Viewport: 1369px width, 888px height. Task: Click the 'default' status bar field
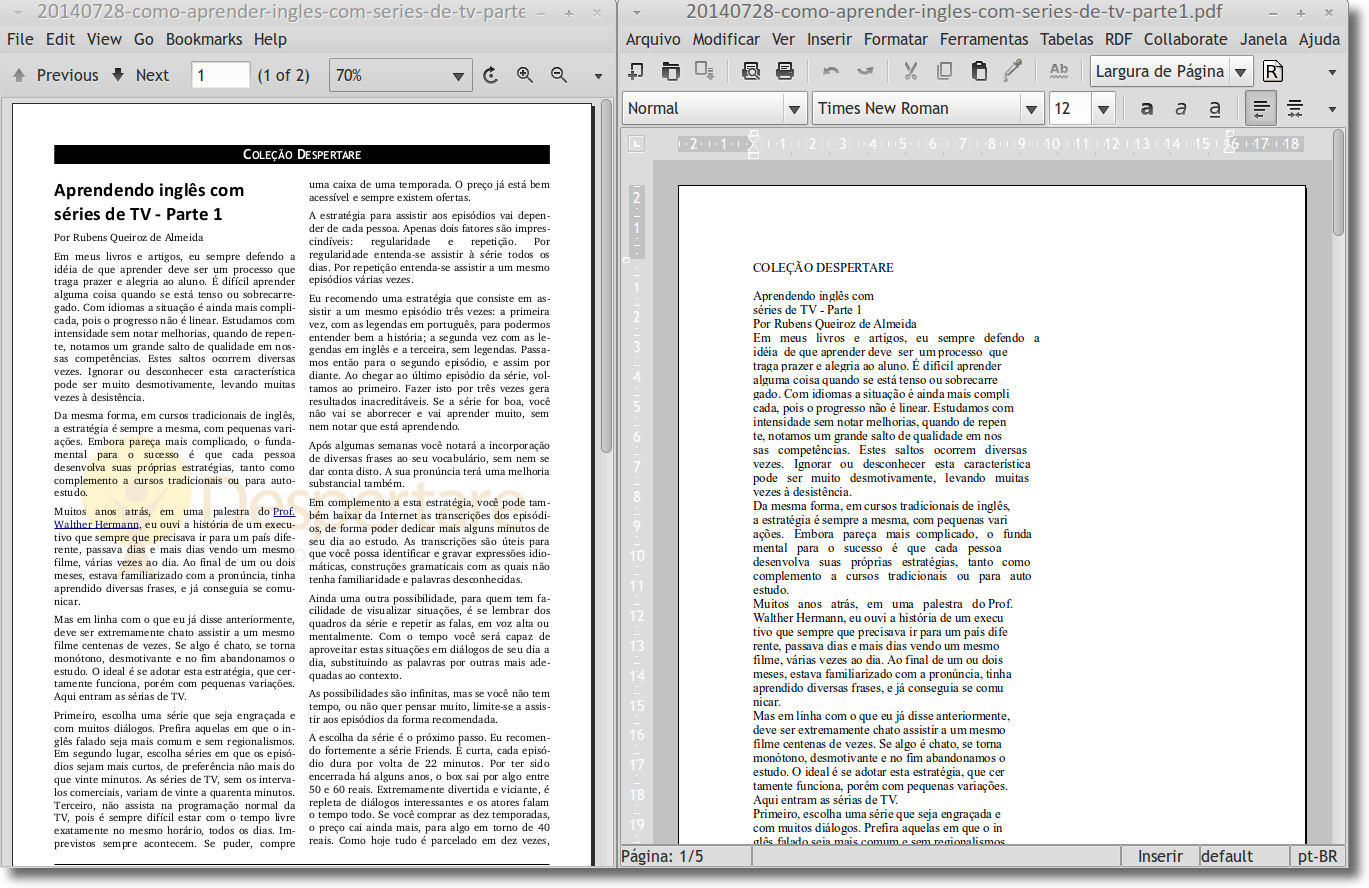(1243, 856)
